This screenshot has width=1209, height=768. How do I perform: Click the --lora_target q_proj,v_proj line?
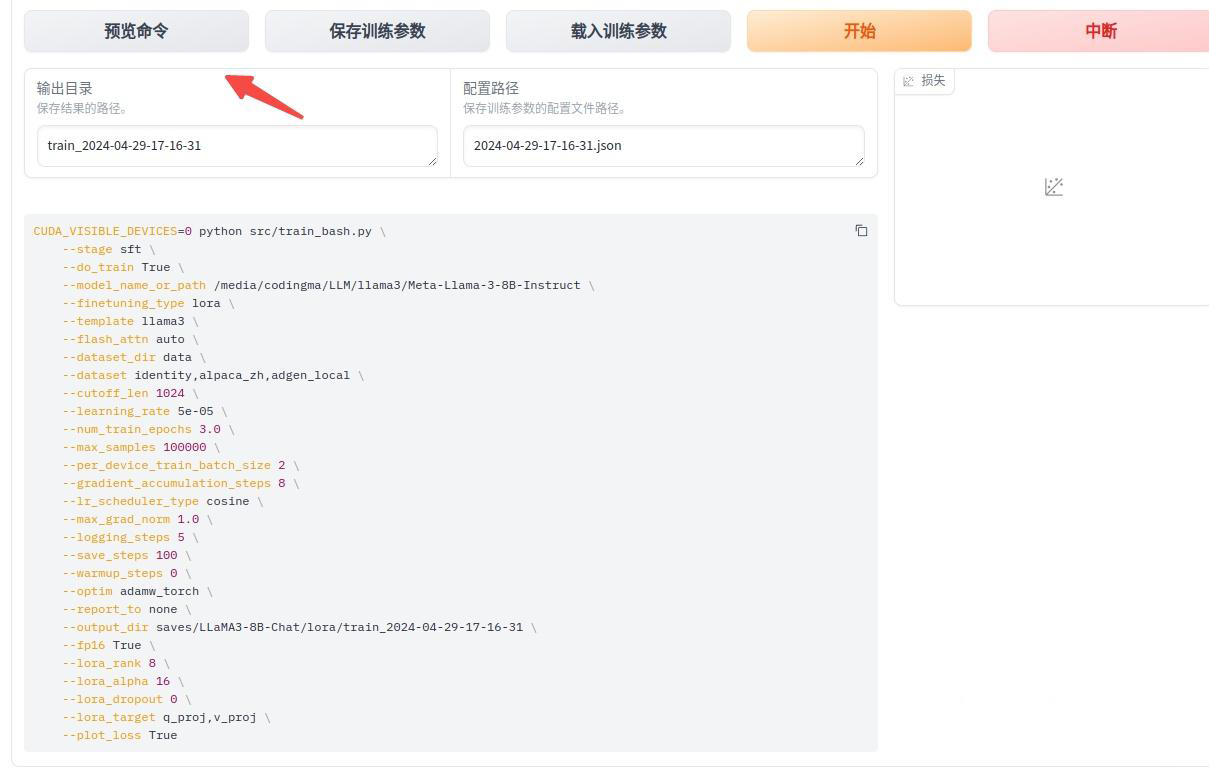166,717
